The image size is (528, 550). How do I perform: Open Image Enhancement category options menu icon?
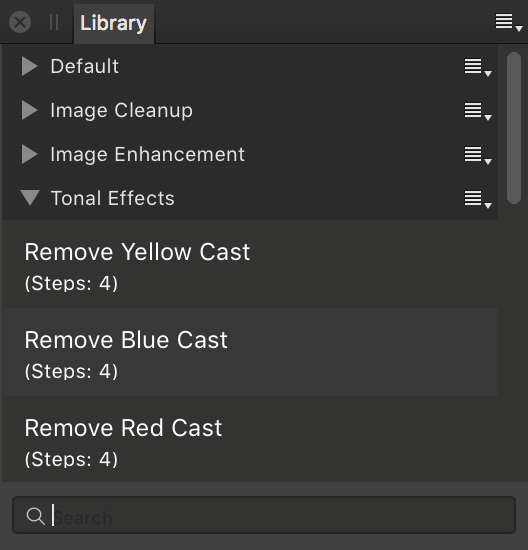coord(478,155)
